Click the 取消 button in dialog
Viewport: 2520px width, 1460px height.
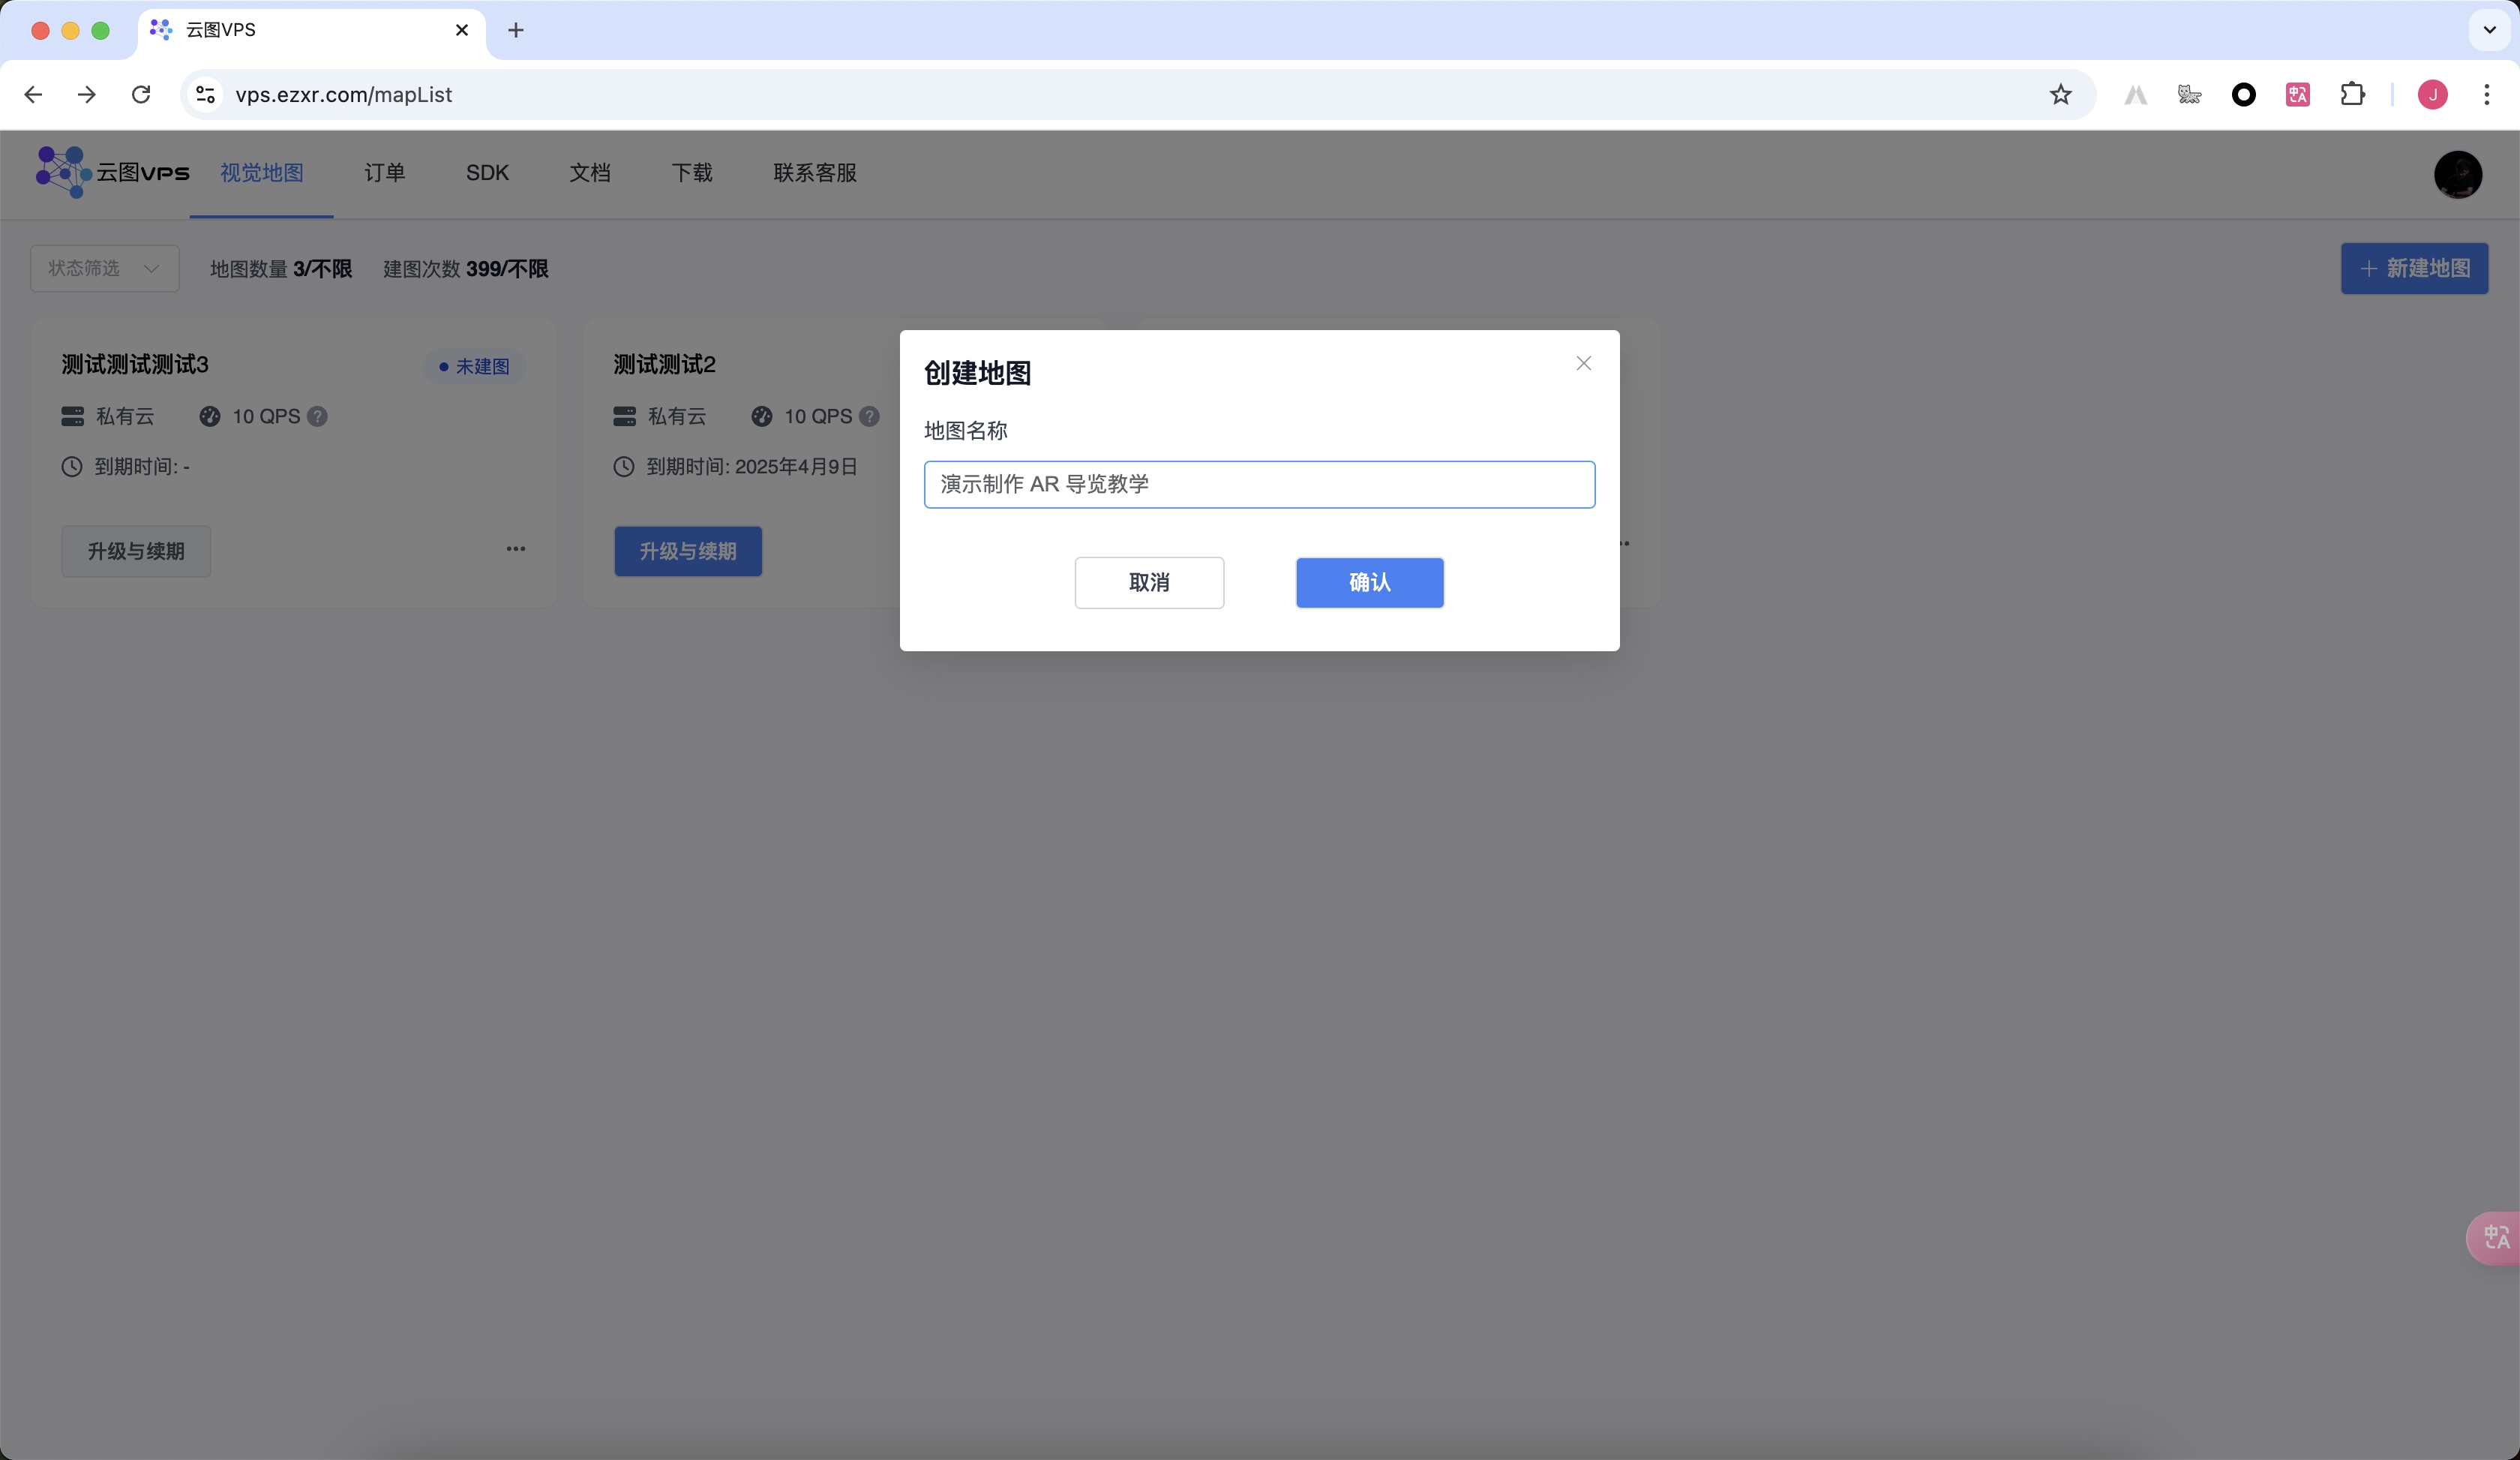[1149, 582]
